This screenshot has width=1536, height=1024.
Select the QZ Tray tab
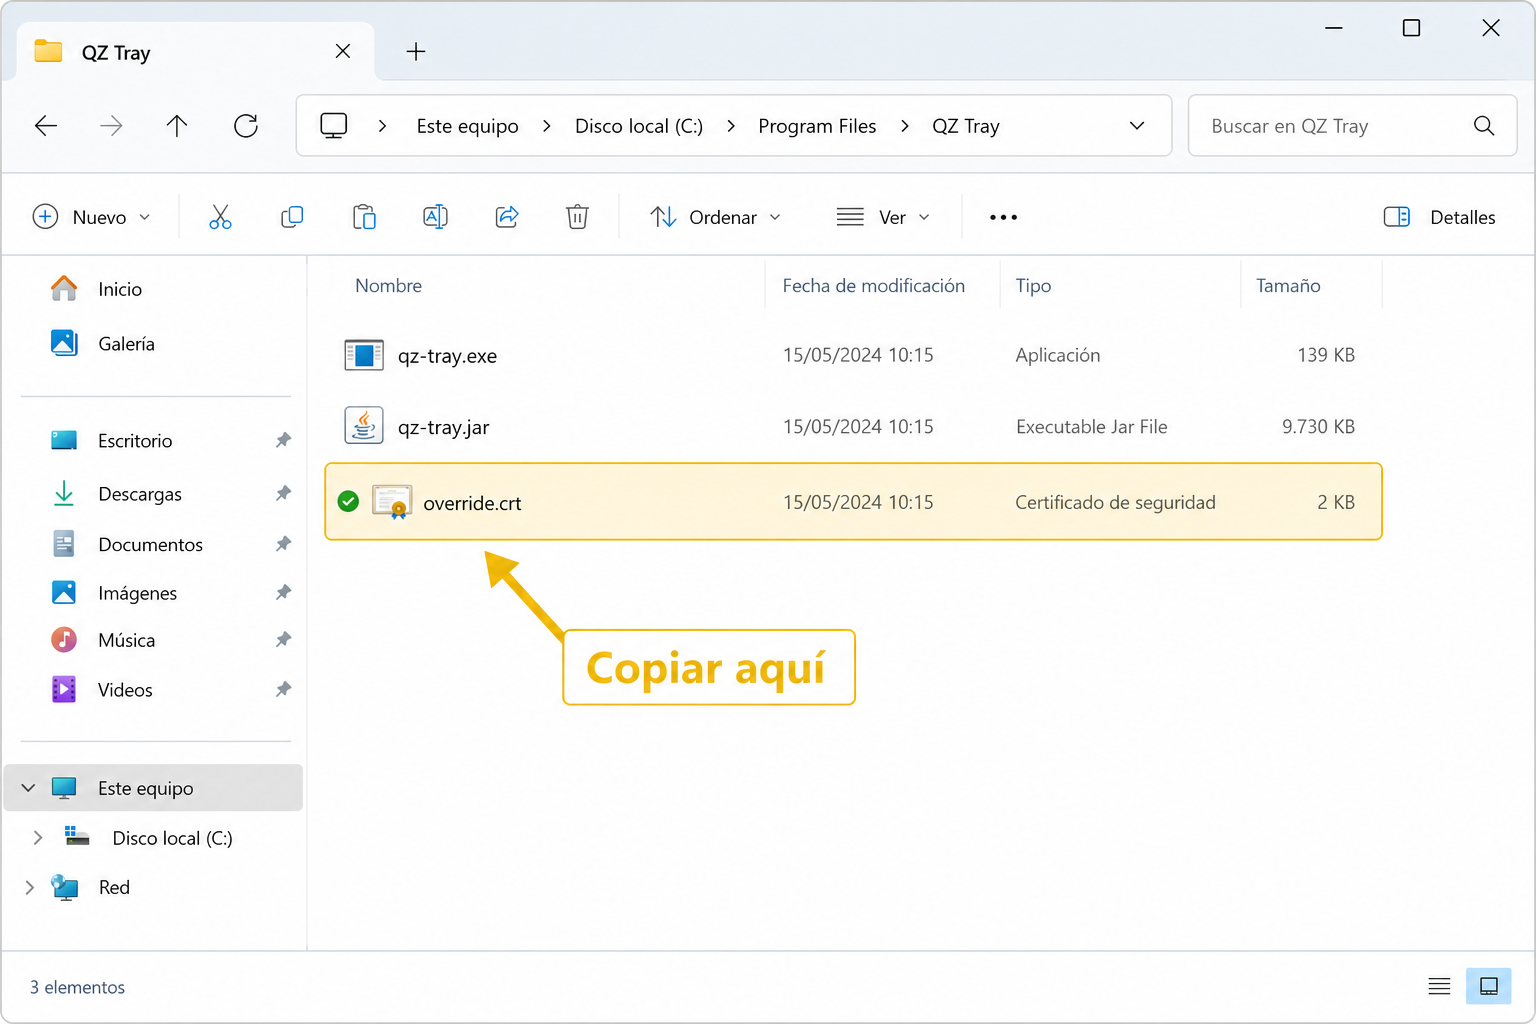click(195, 52)
